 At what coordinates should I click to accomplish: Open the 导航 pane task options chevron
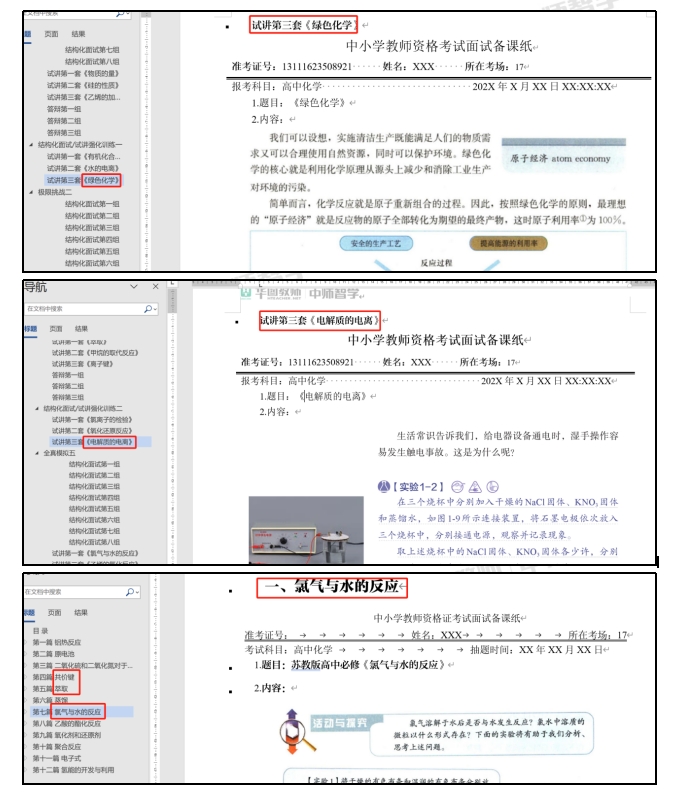pyautogui.click(x=134, y=287)
